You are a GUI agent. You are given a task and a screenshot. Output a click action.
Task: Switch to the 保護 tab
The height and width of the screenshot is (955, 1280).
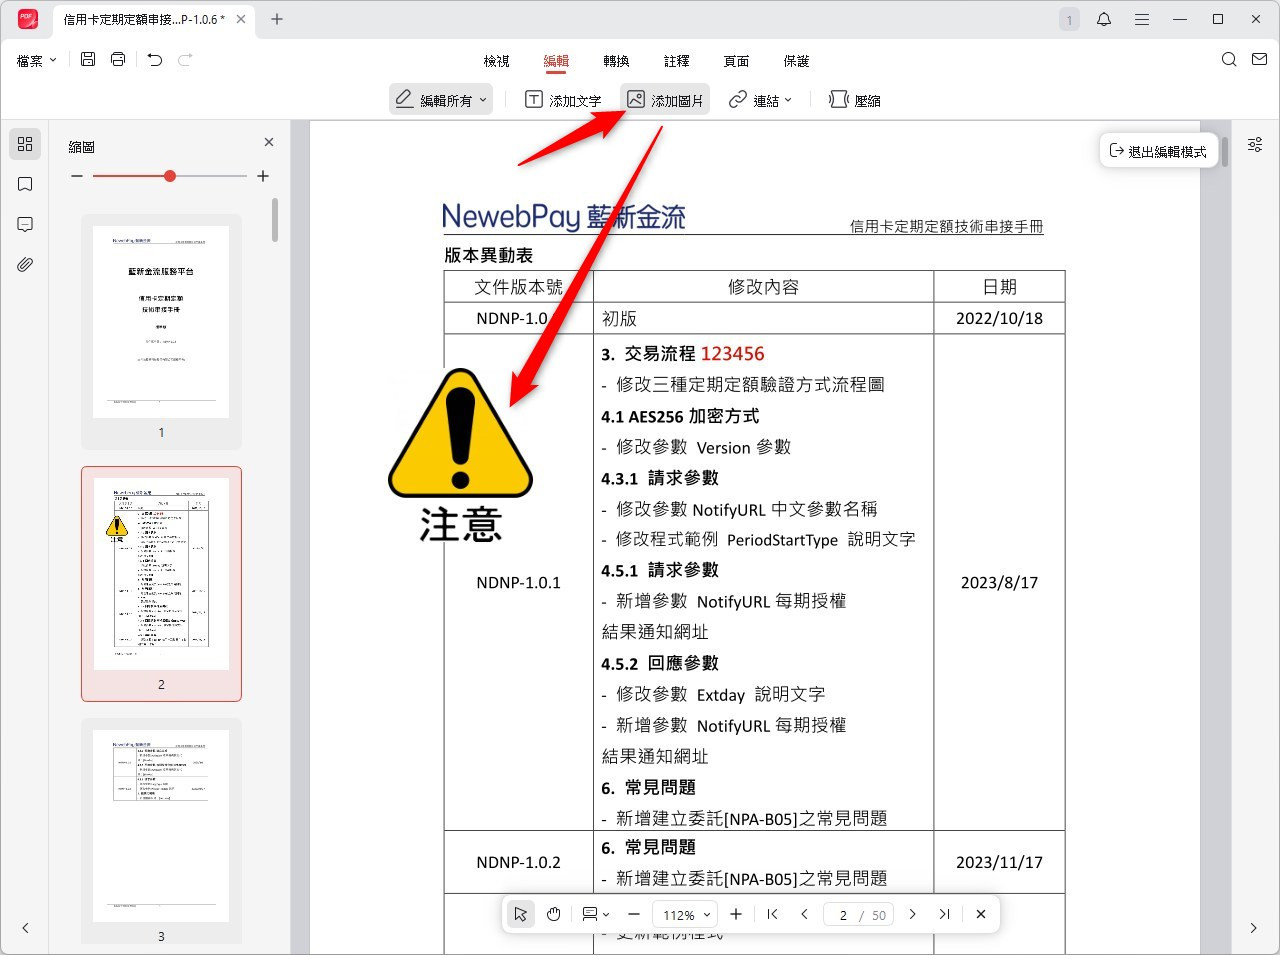pos(796,61)
